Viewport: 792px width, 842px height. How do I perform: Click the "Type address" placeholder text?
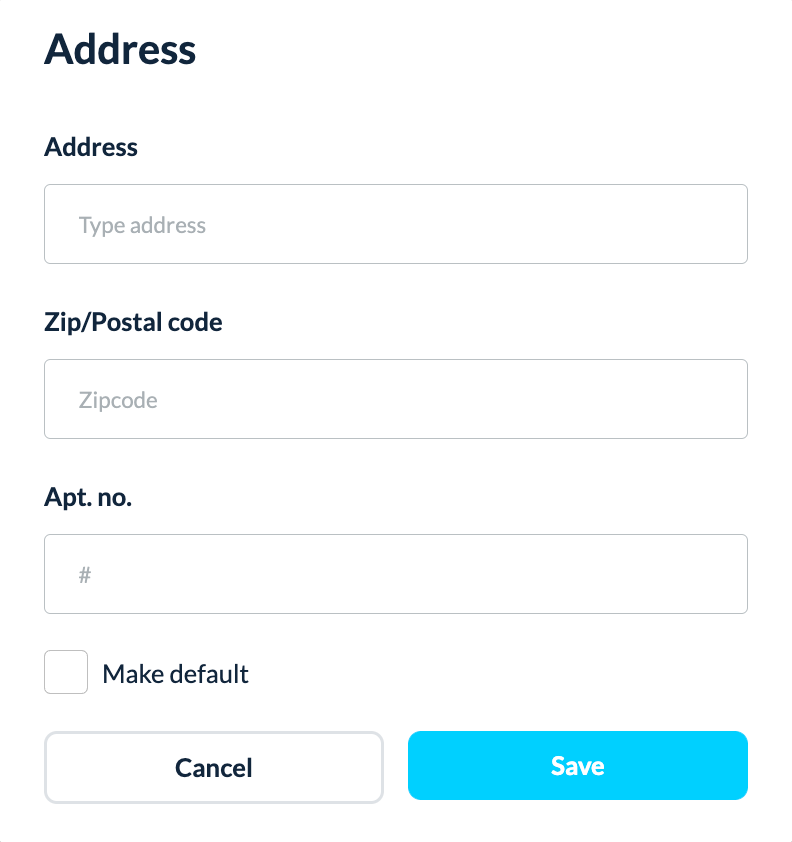click(x=142, y=225)
